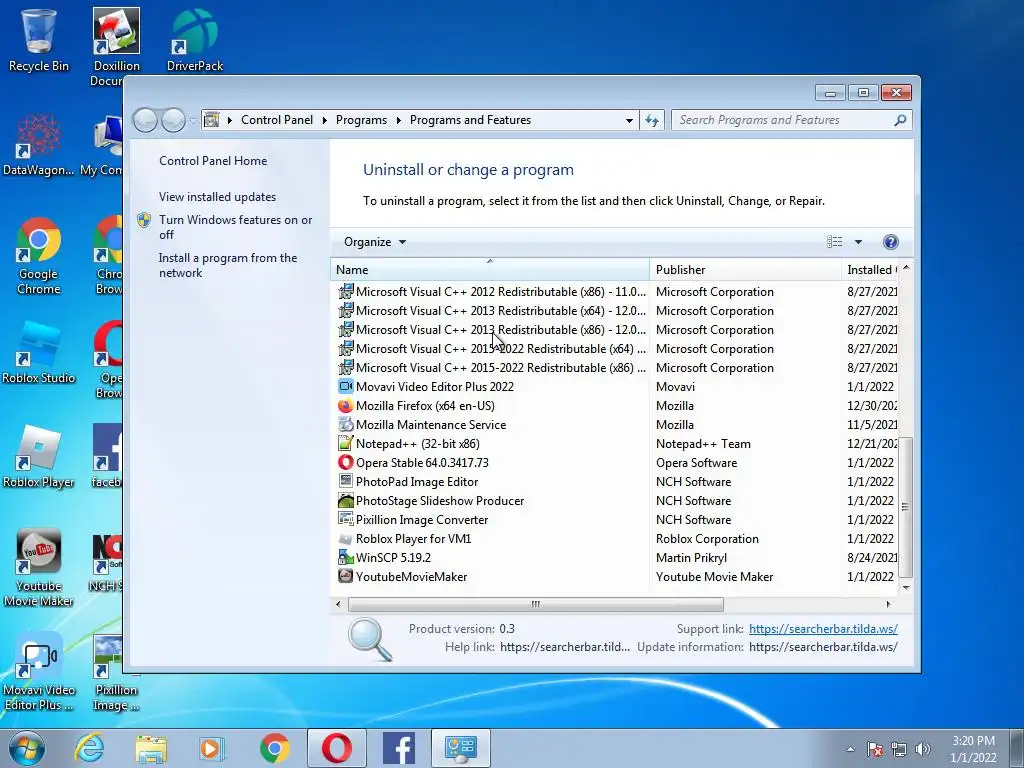Open Windows Explorer from the taskbar
The image size is (1024, 768).
(x=151, y=748)
